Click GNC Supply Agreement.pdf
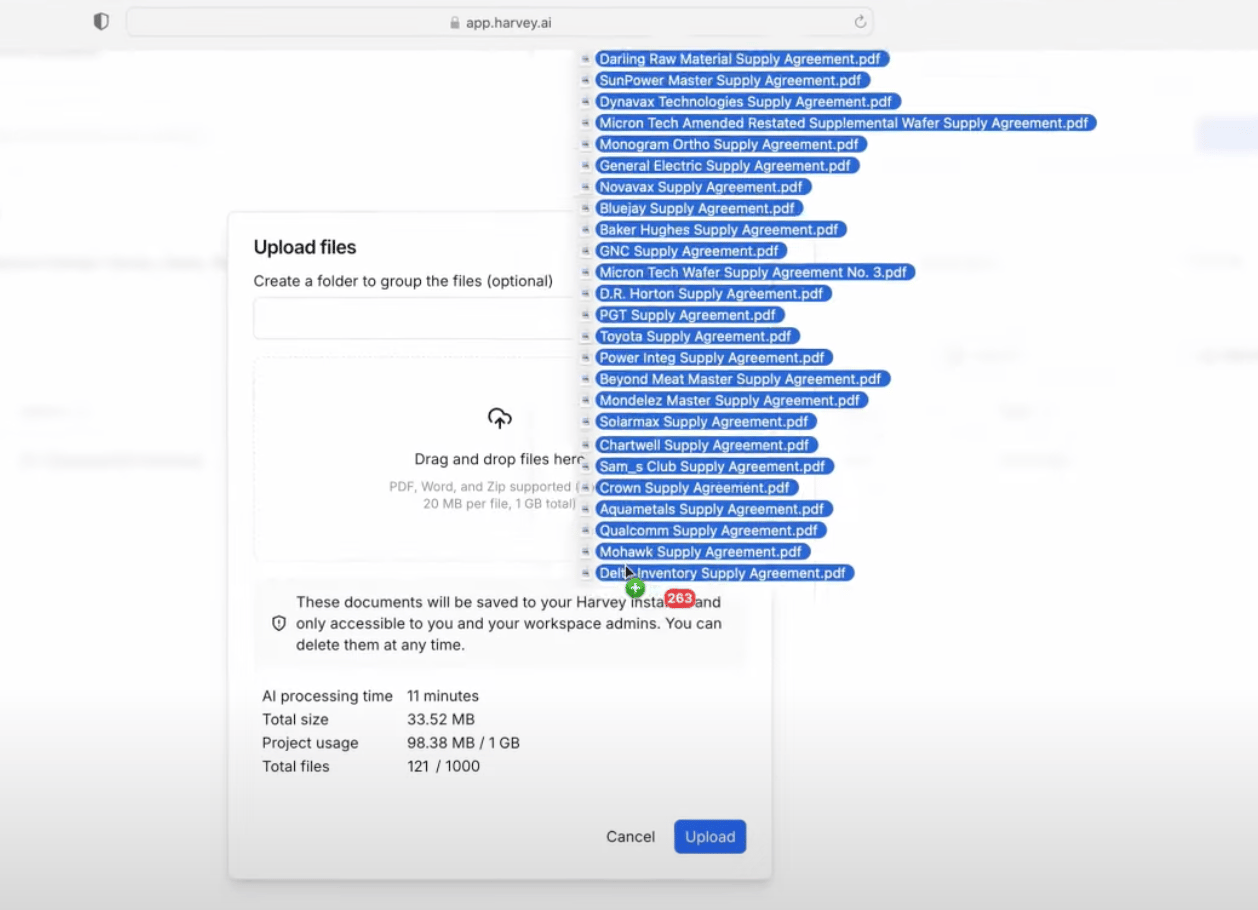The image size is (1258, 910). coord(691,251)
